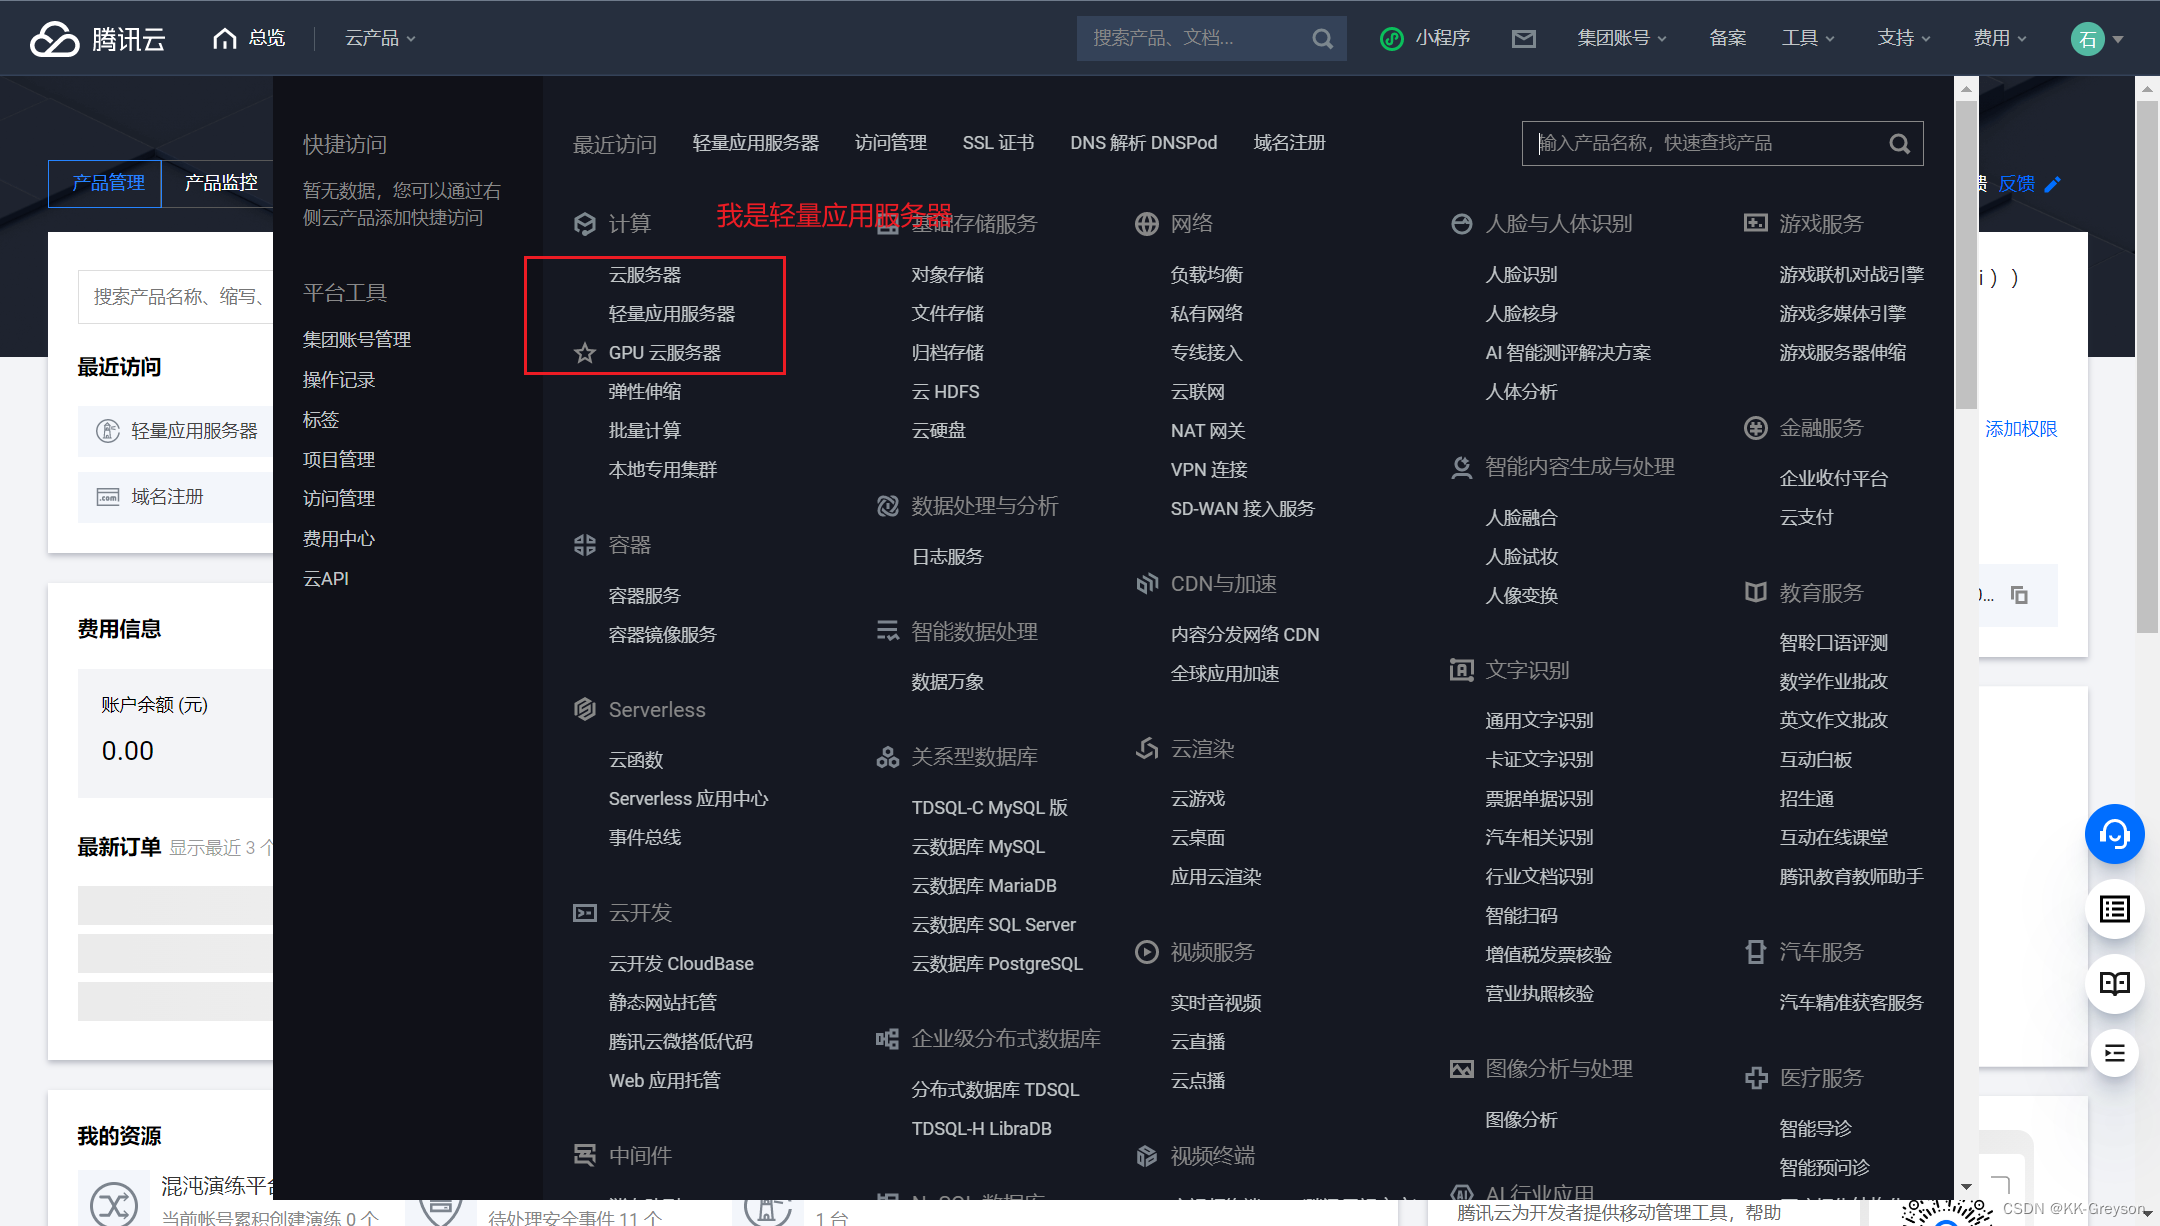This screenshot has height=1226, width=2160.
Task: Open 轻量应用服务器 under 计算
Action: click(x=672, y=313)
